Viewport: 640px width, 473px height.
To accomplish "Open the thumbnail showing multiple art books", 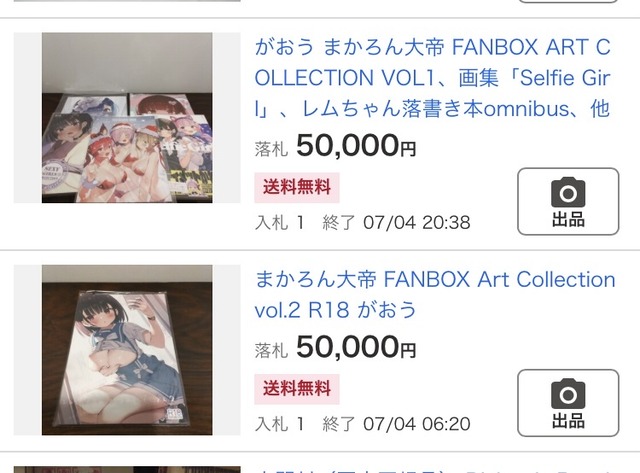I will click(x=127, y=118).
